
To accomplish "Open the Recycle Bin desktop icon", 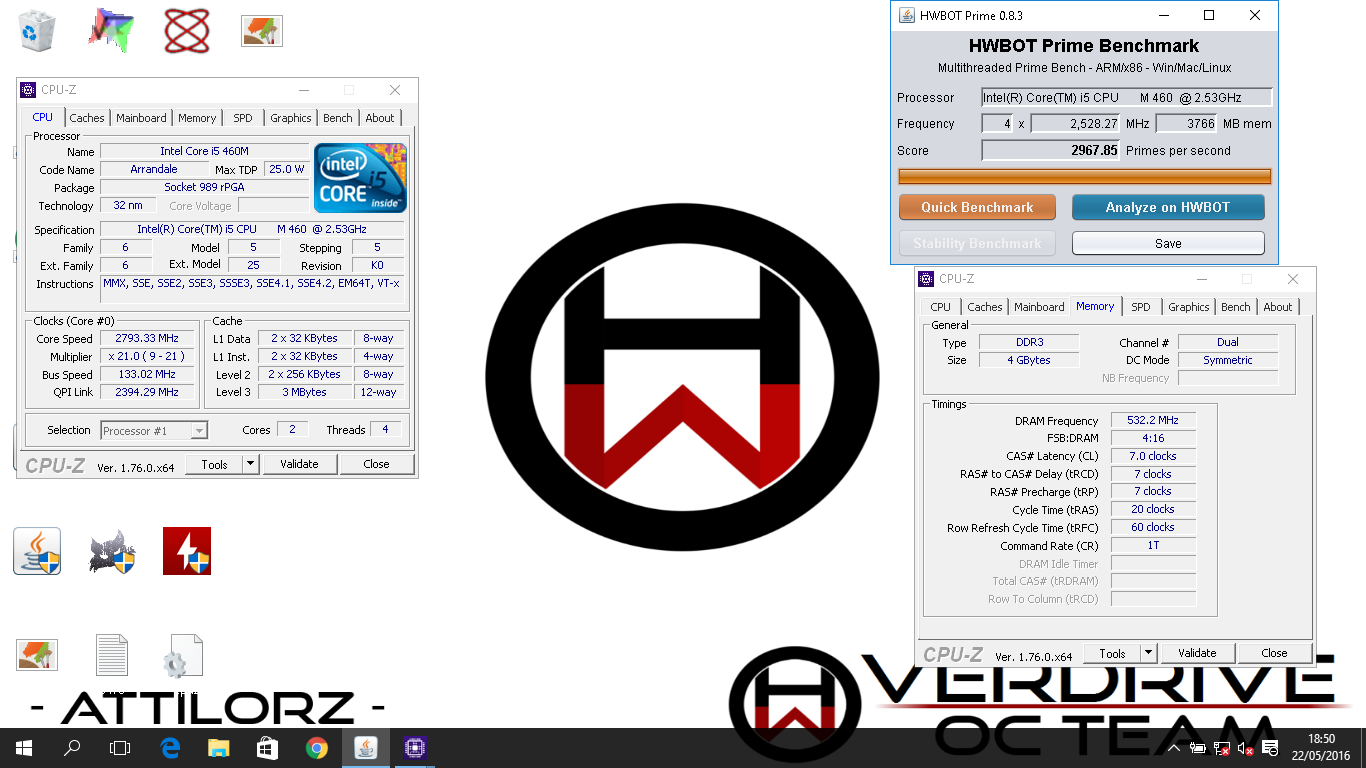I will (x=37, y=31).
